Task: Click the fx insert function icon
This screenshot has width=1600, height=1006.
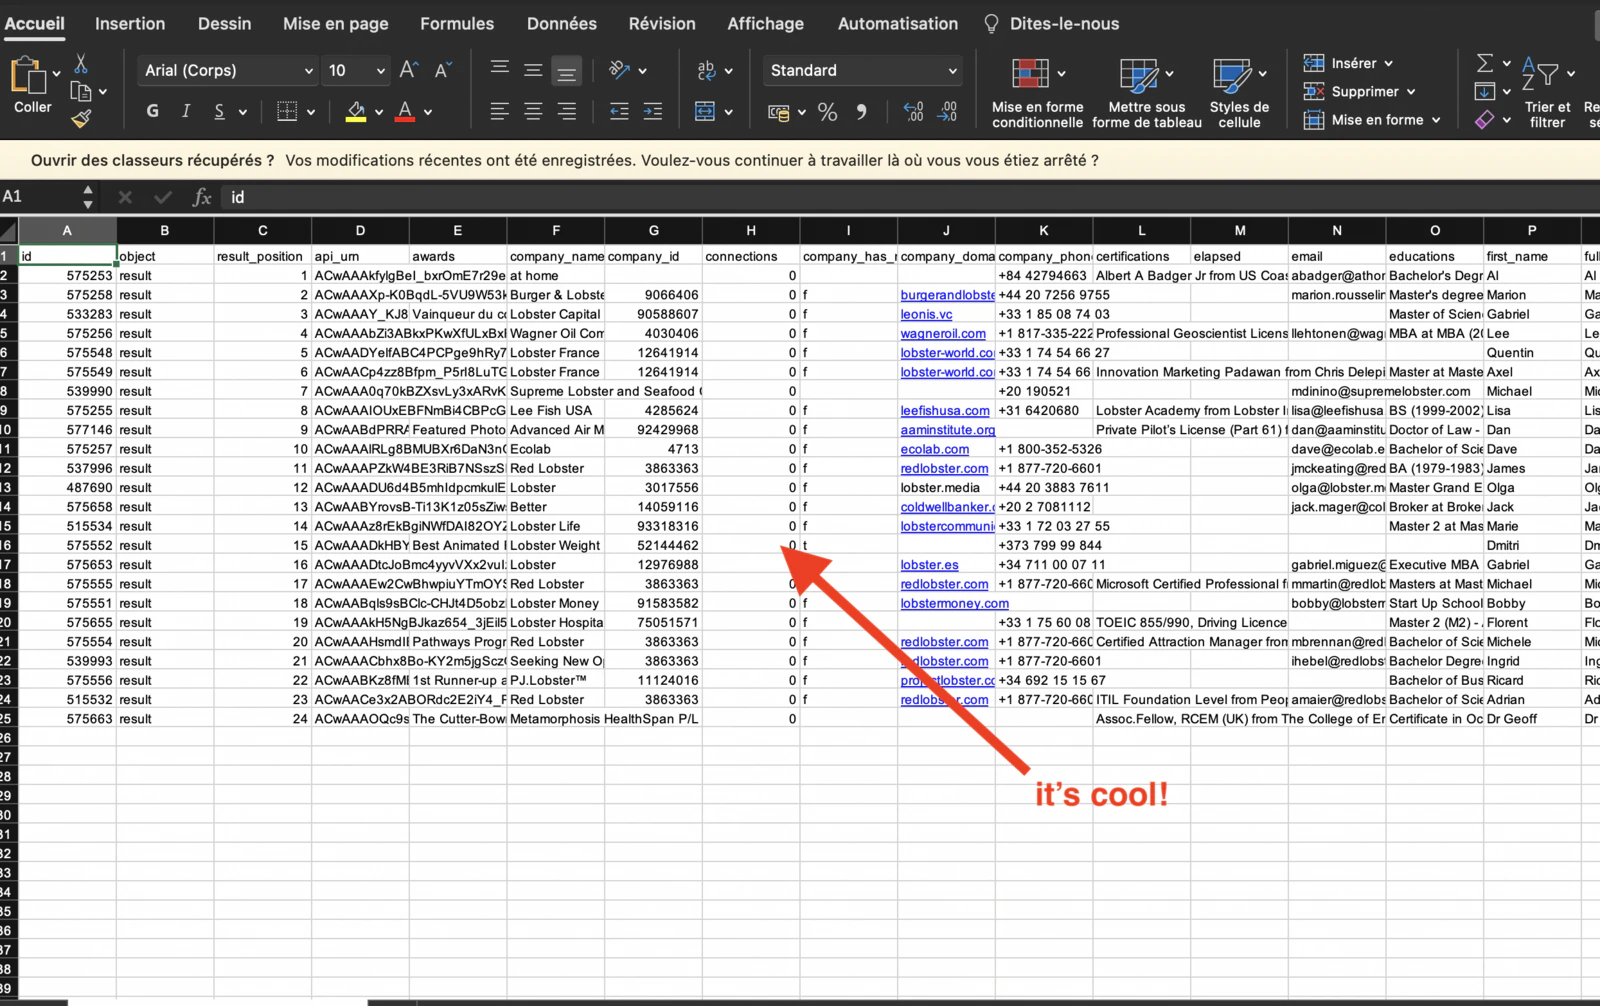Action: pos(201,197)
